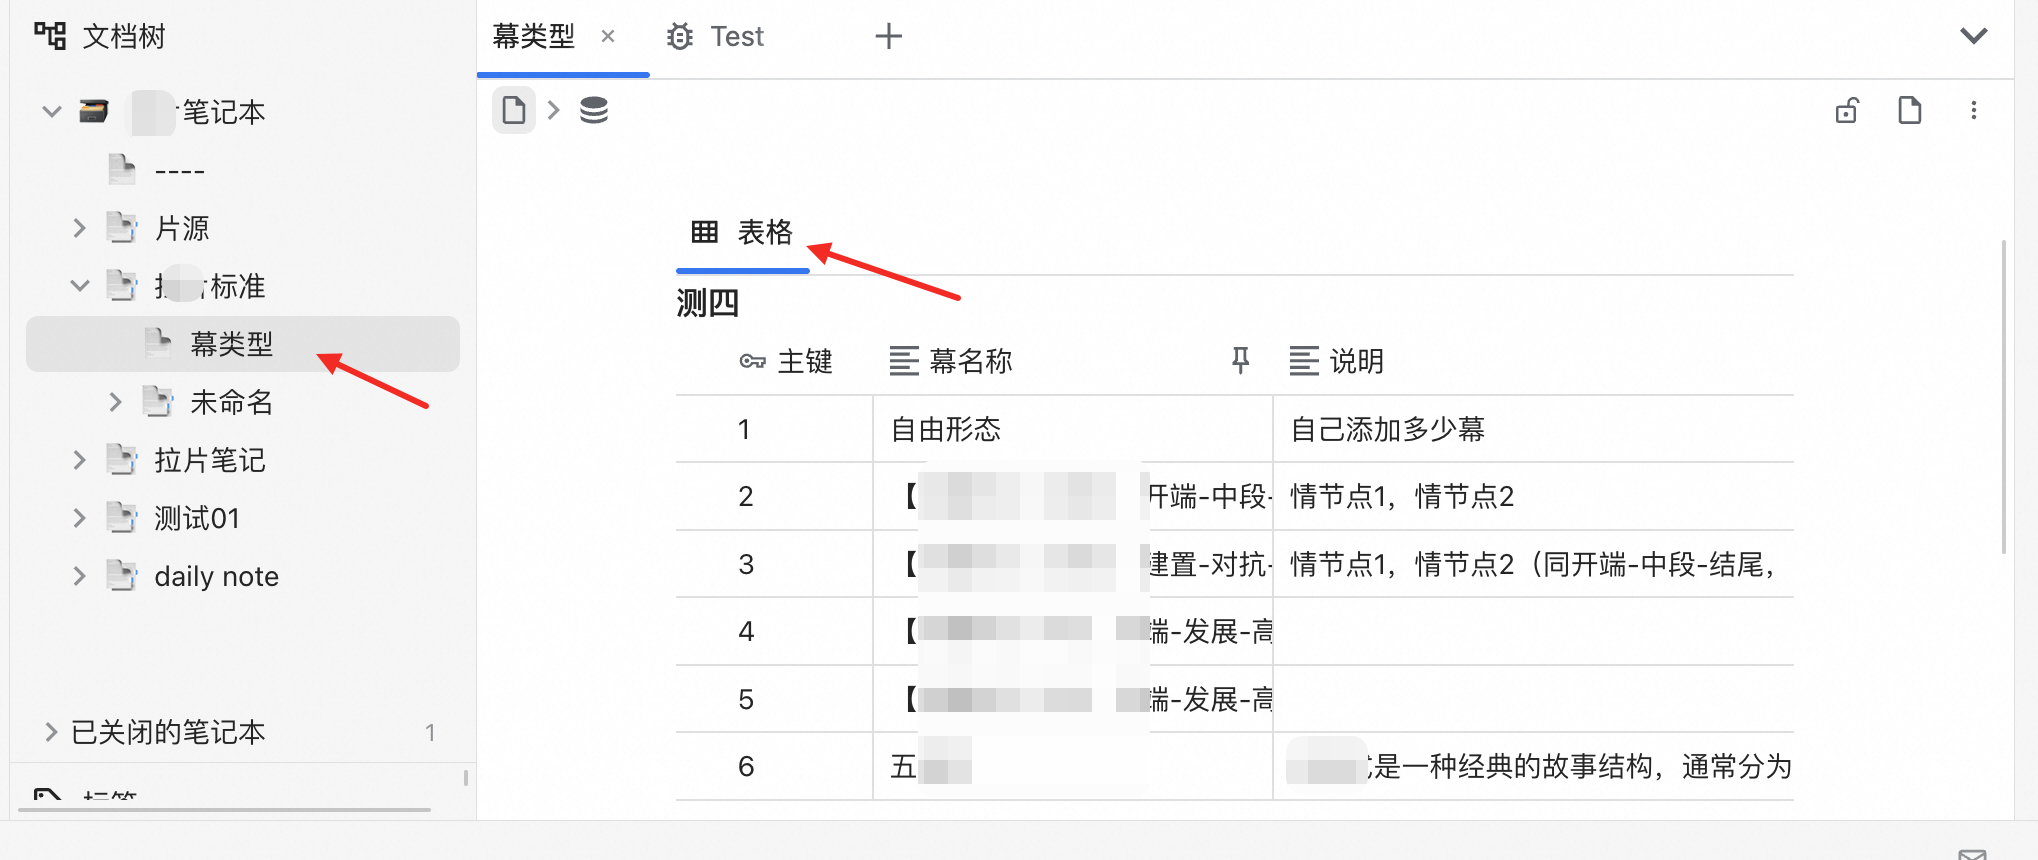
Task: Click the page icon in top-right toolbar
Action: point(1910,110)
